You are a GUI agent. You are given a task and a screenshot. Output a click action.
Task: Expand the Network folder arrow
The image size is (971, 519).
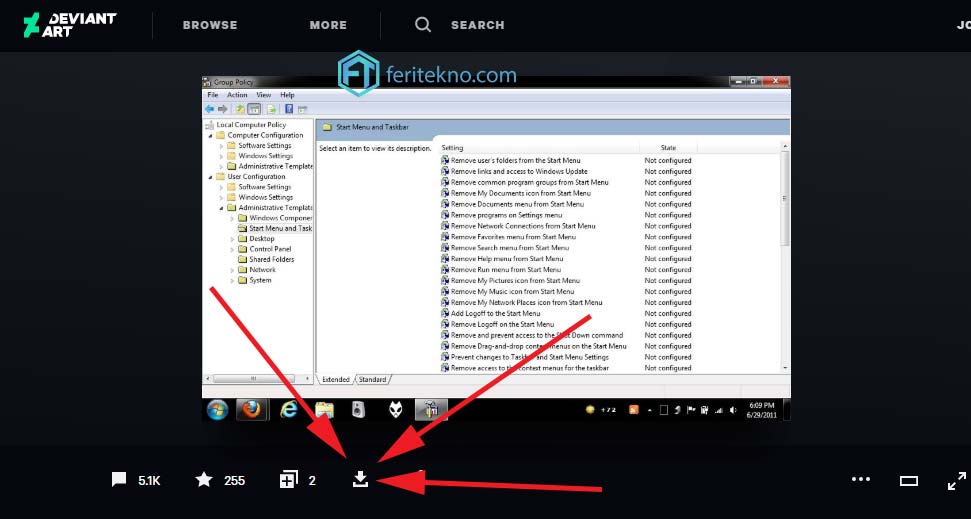coord(232,270)
